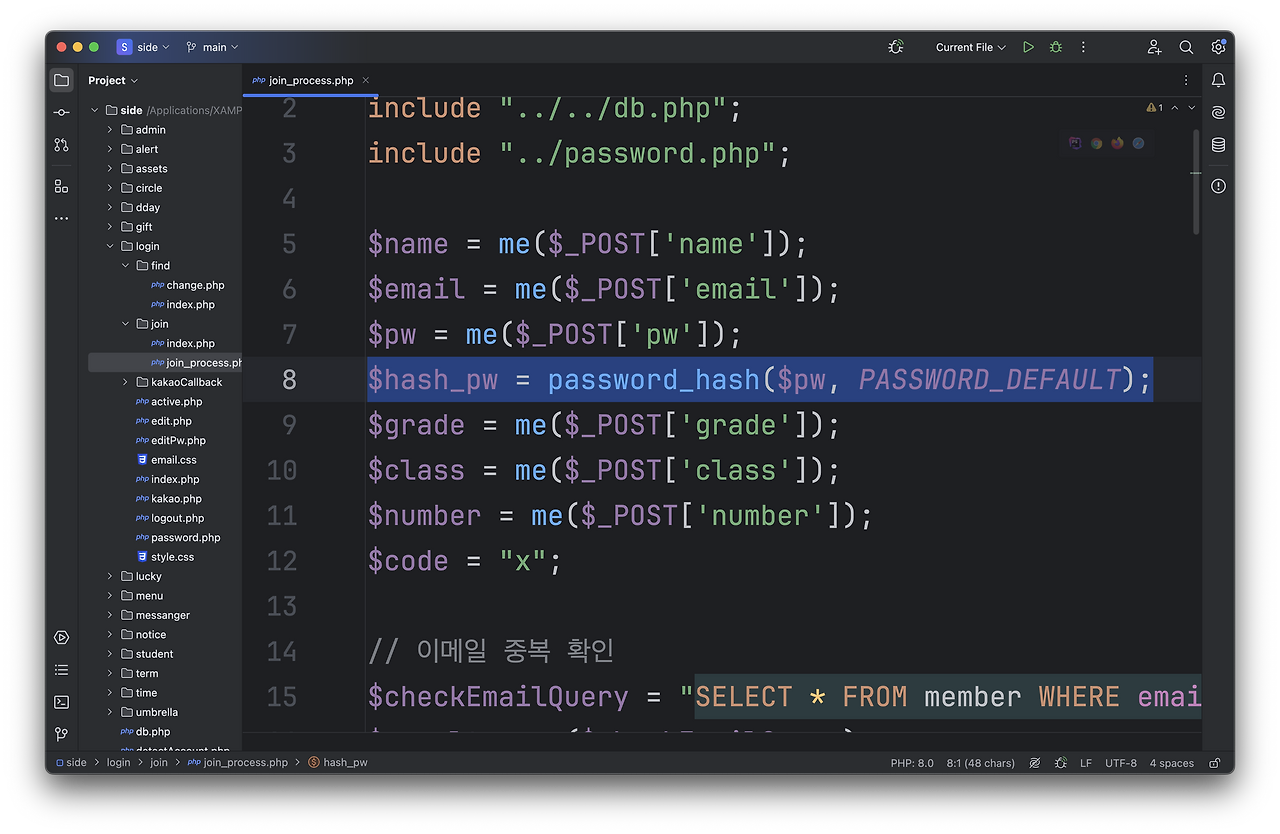Show the Notifications panel
This screenshot has width=1280, height=834.
point(1218,80)
